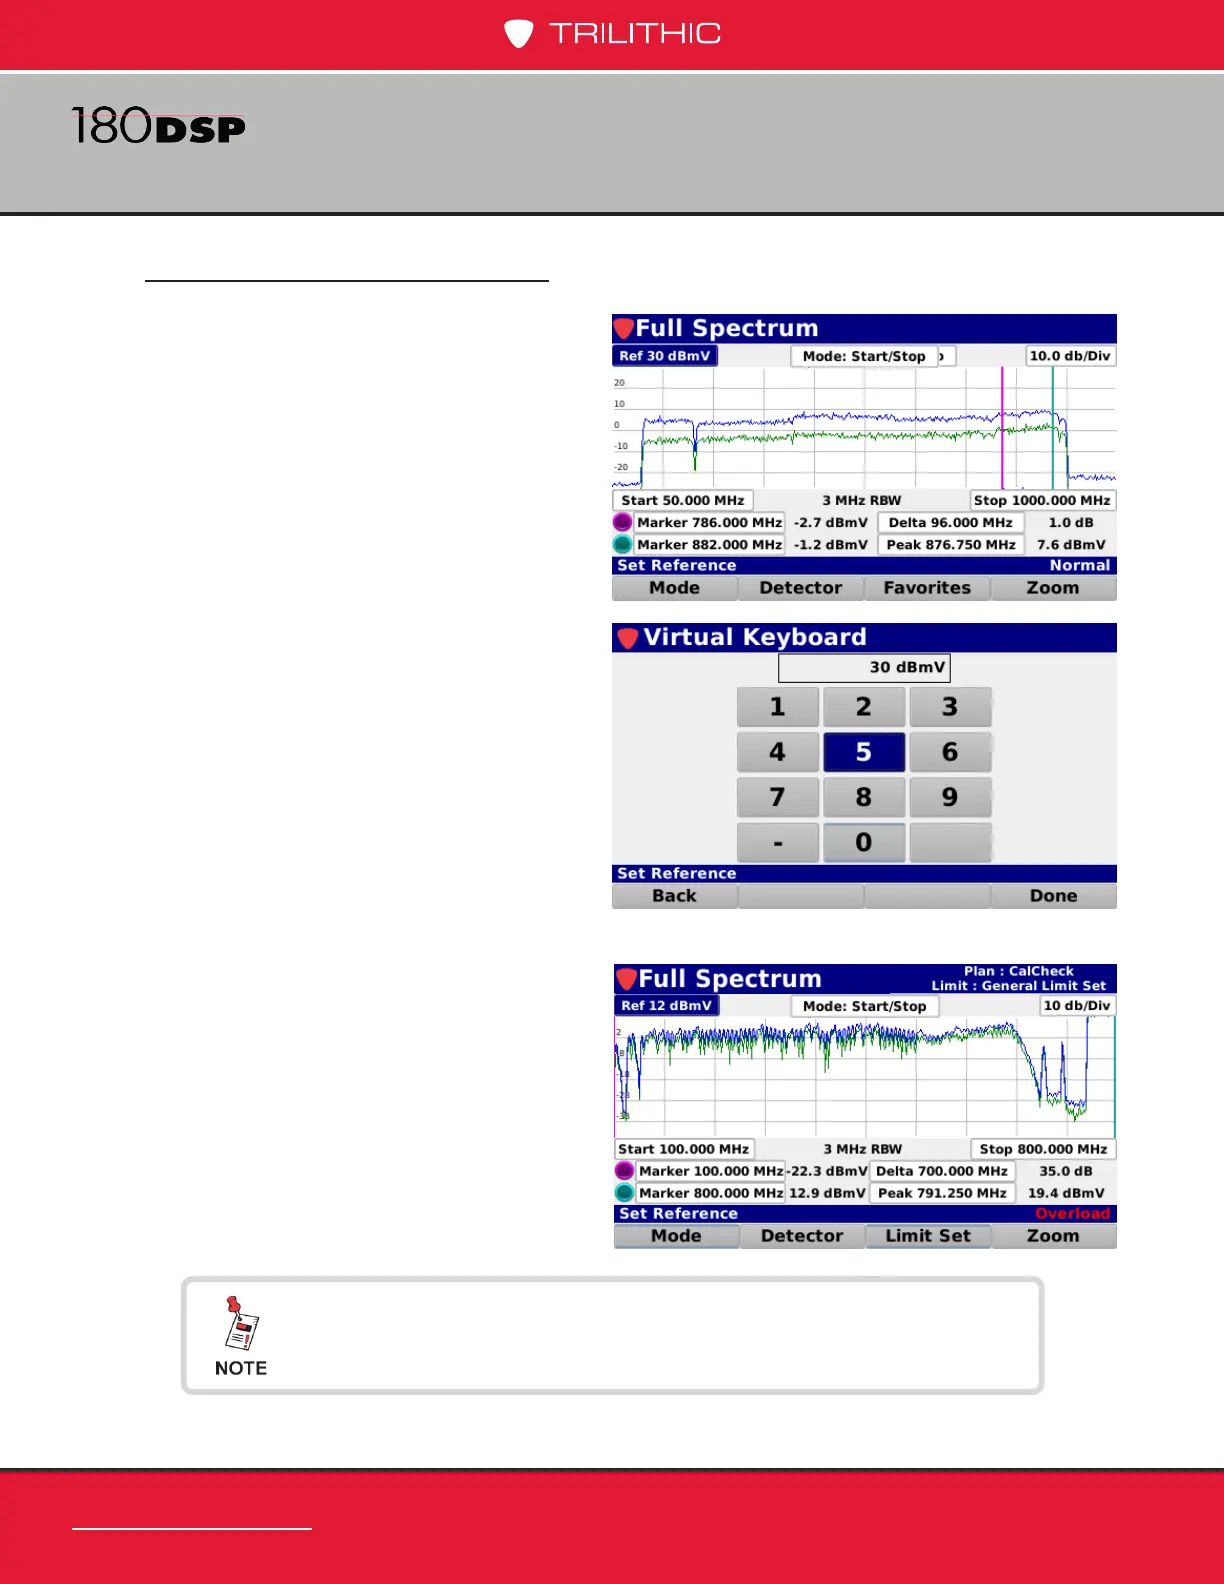1224x1584 pixels.
Task: Click the 7.6 dBmV peak value
Action: click(1071, 545)
